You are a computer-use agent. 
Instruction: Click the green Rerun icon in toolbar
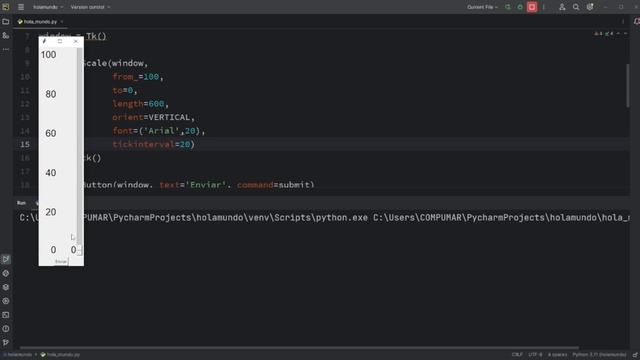point(508,7)
